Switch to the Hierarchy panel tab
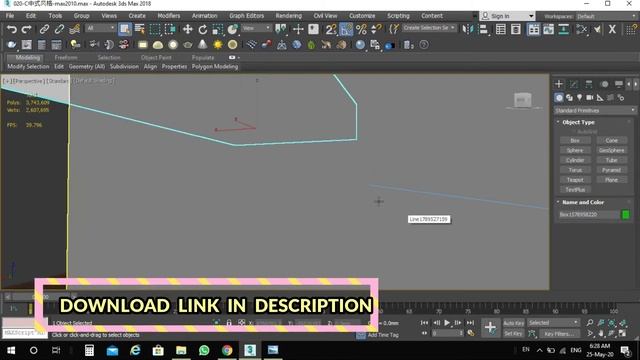Image resolution: width=640 pixels, height=360 pixels. pos(589,84)
